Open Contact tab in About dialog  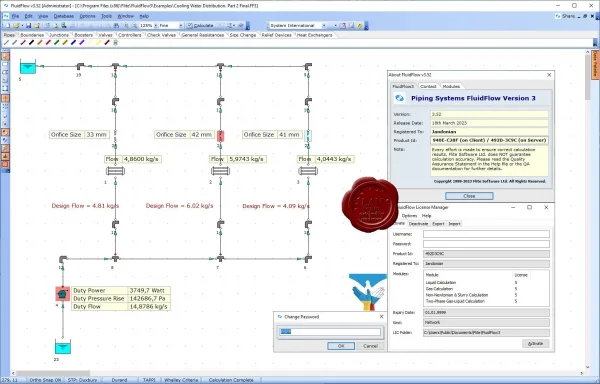(428, 86)
